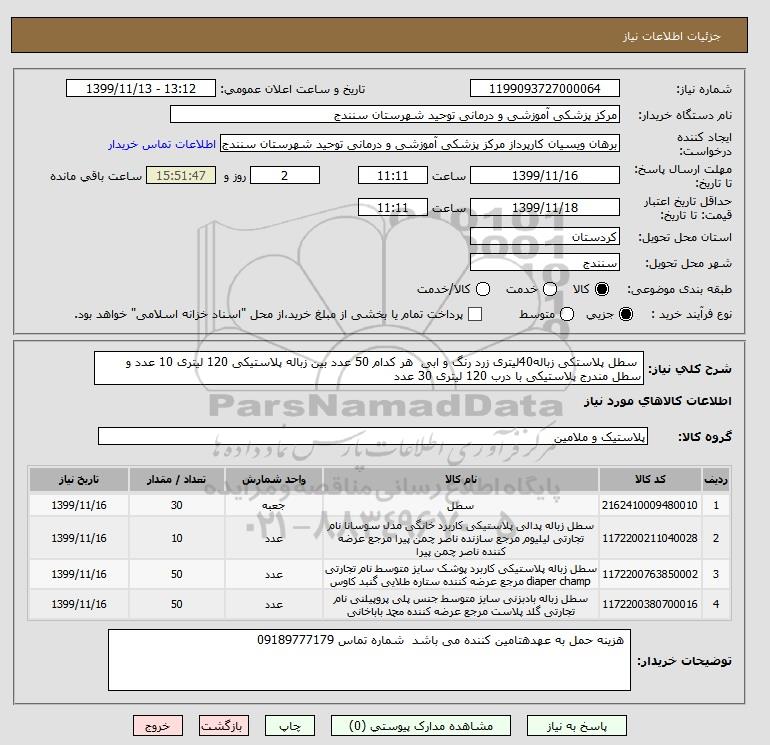Click the quantity 10 cell in row 2
Viewport: 770px width, 745px height.
[x=177, y=538]
